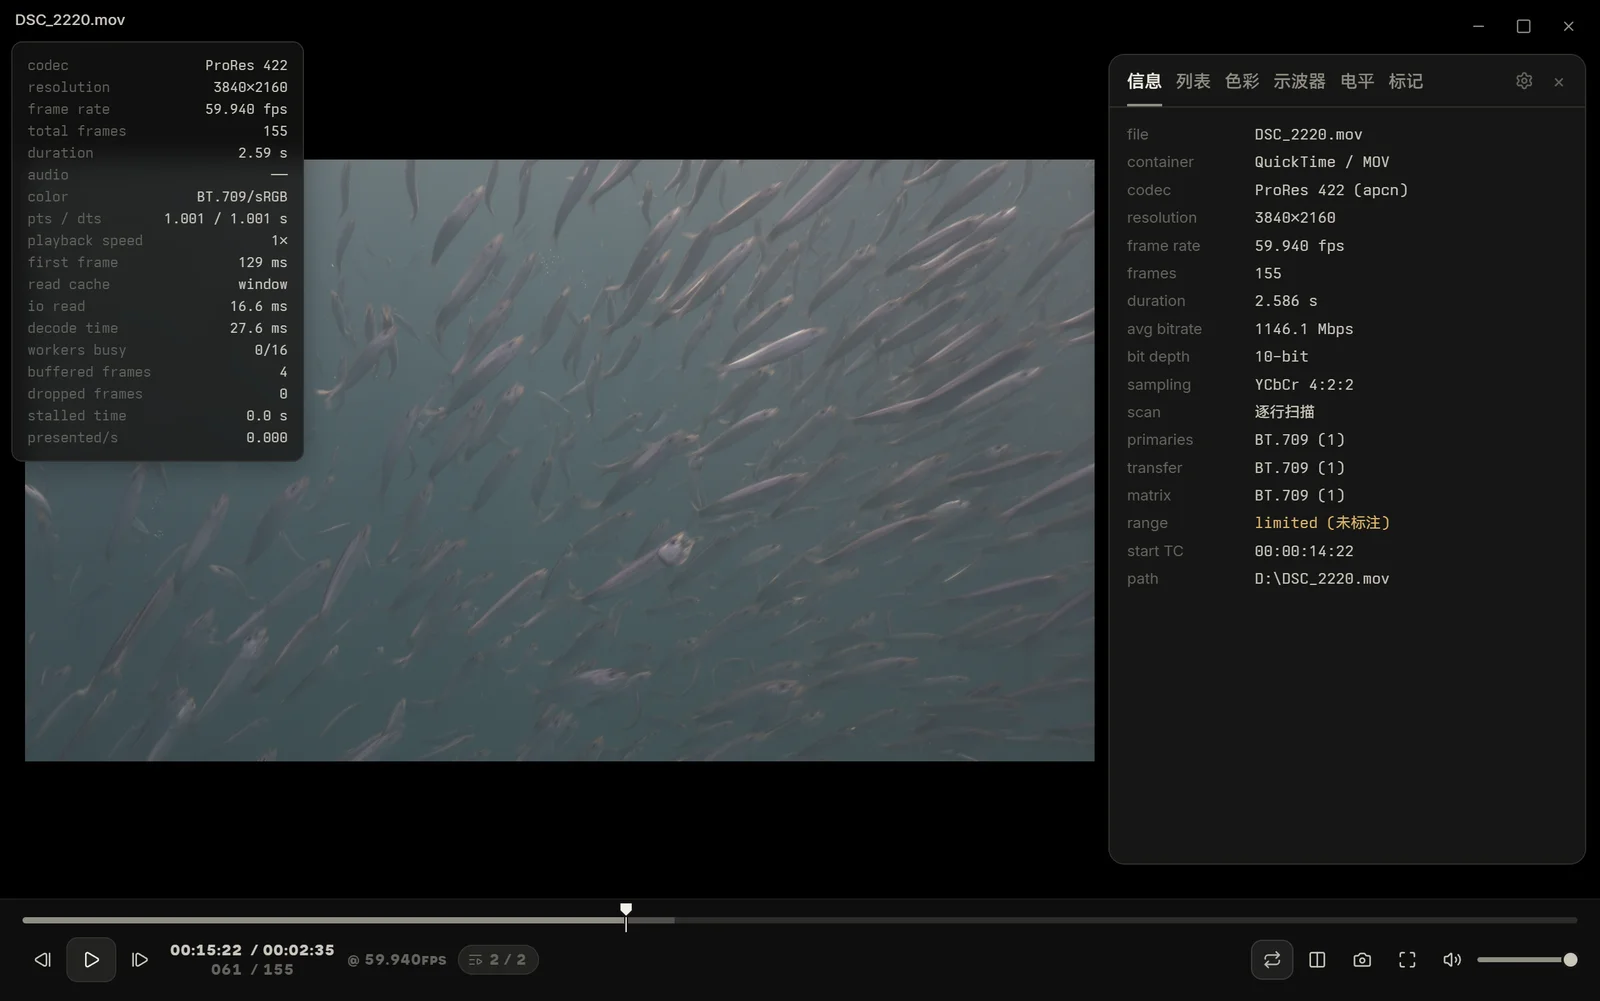This screenshot has width=1600, height=1001.
Task: Switch to the 色彩 tab
Action: 1242,81
